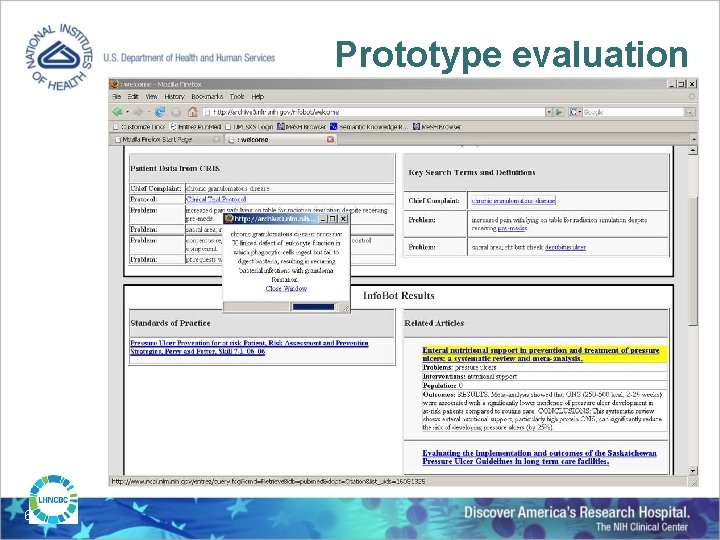Open the Entrez PubMed bookmark
The height and width of the screenshot is (540, 720).
196,126
